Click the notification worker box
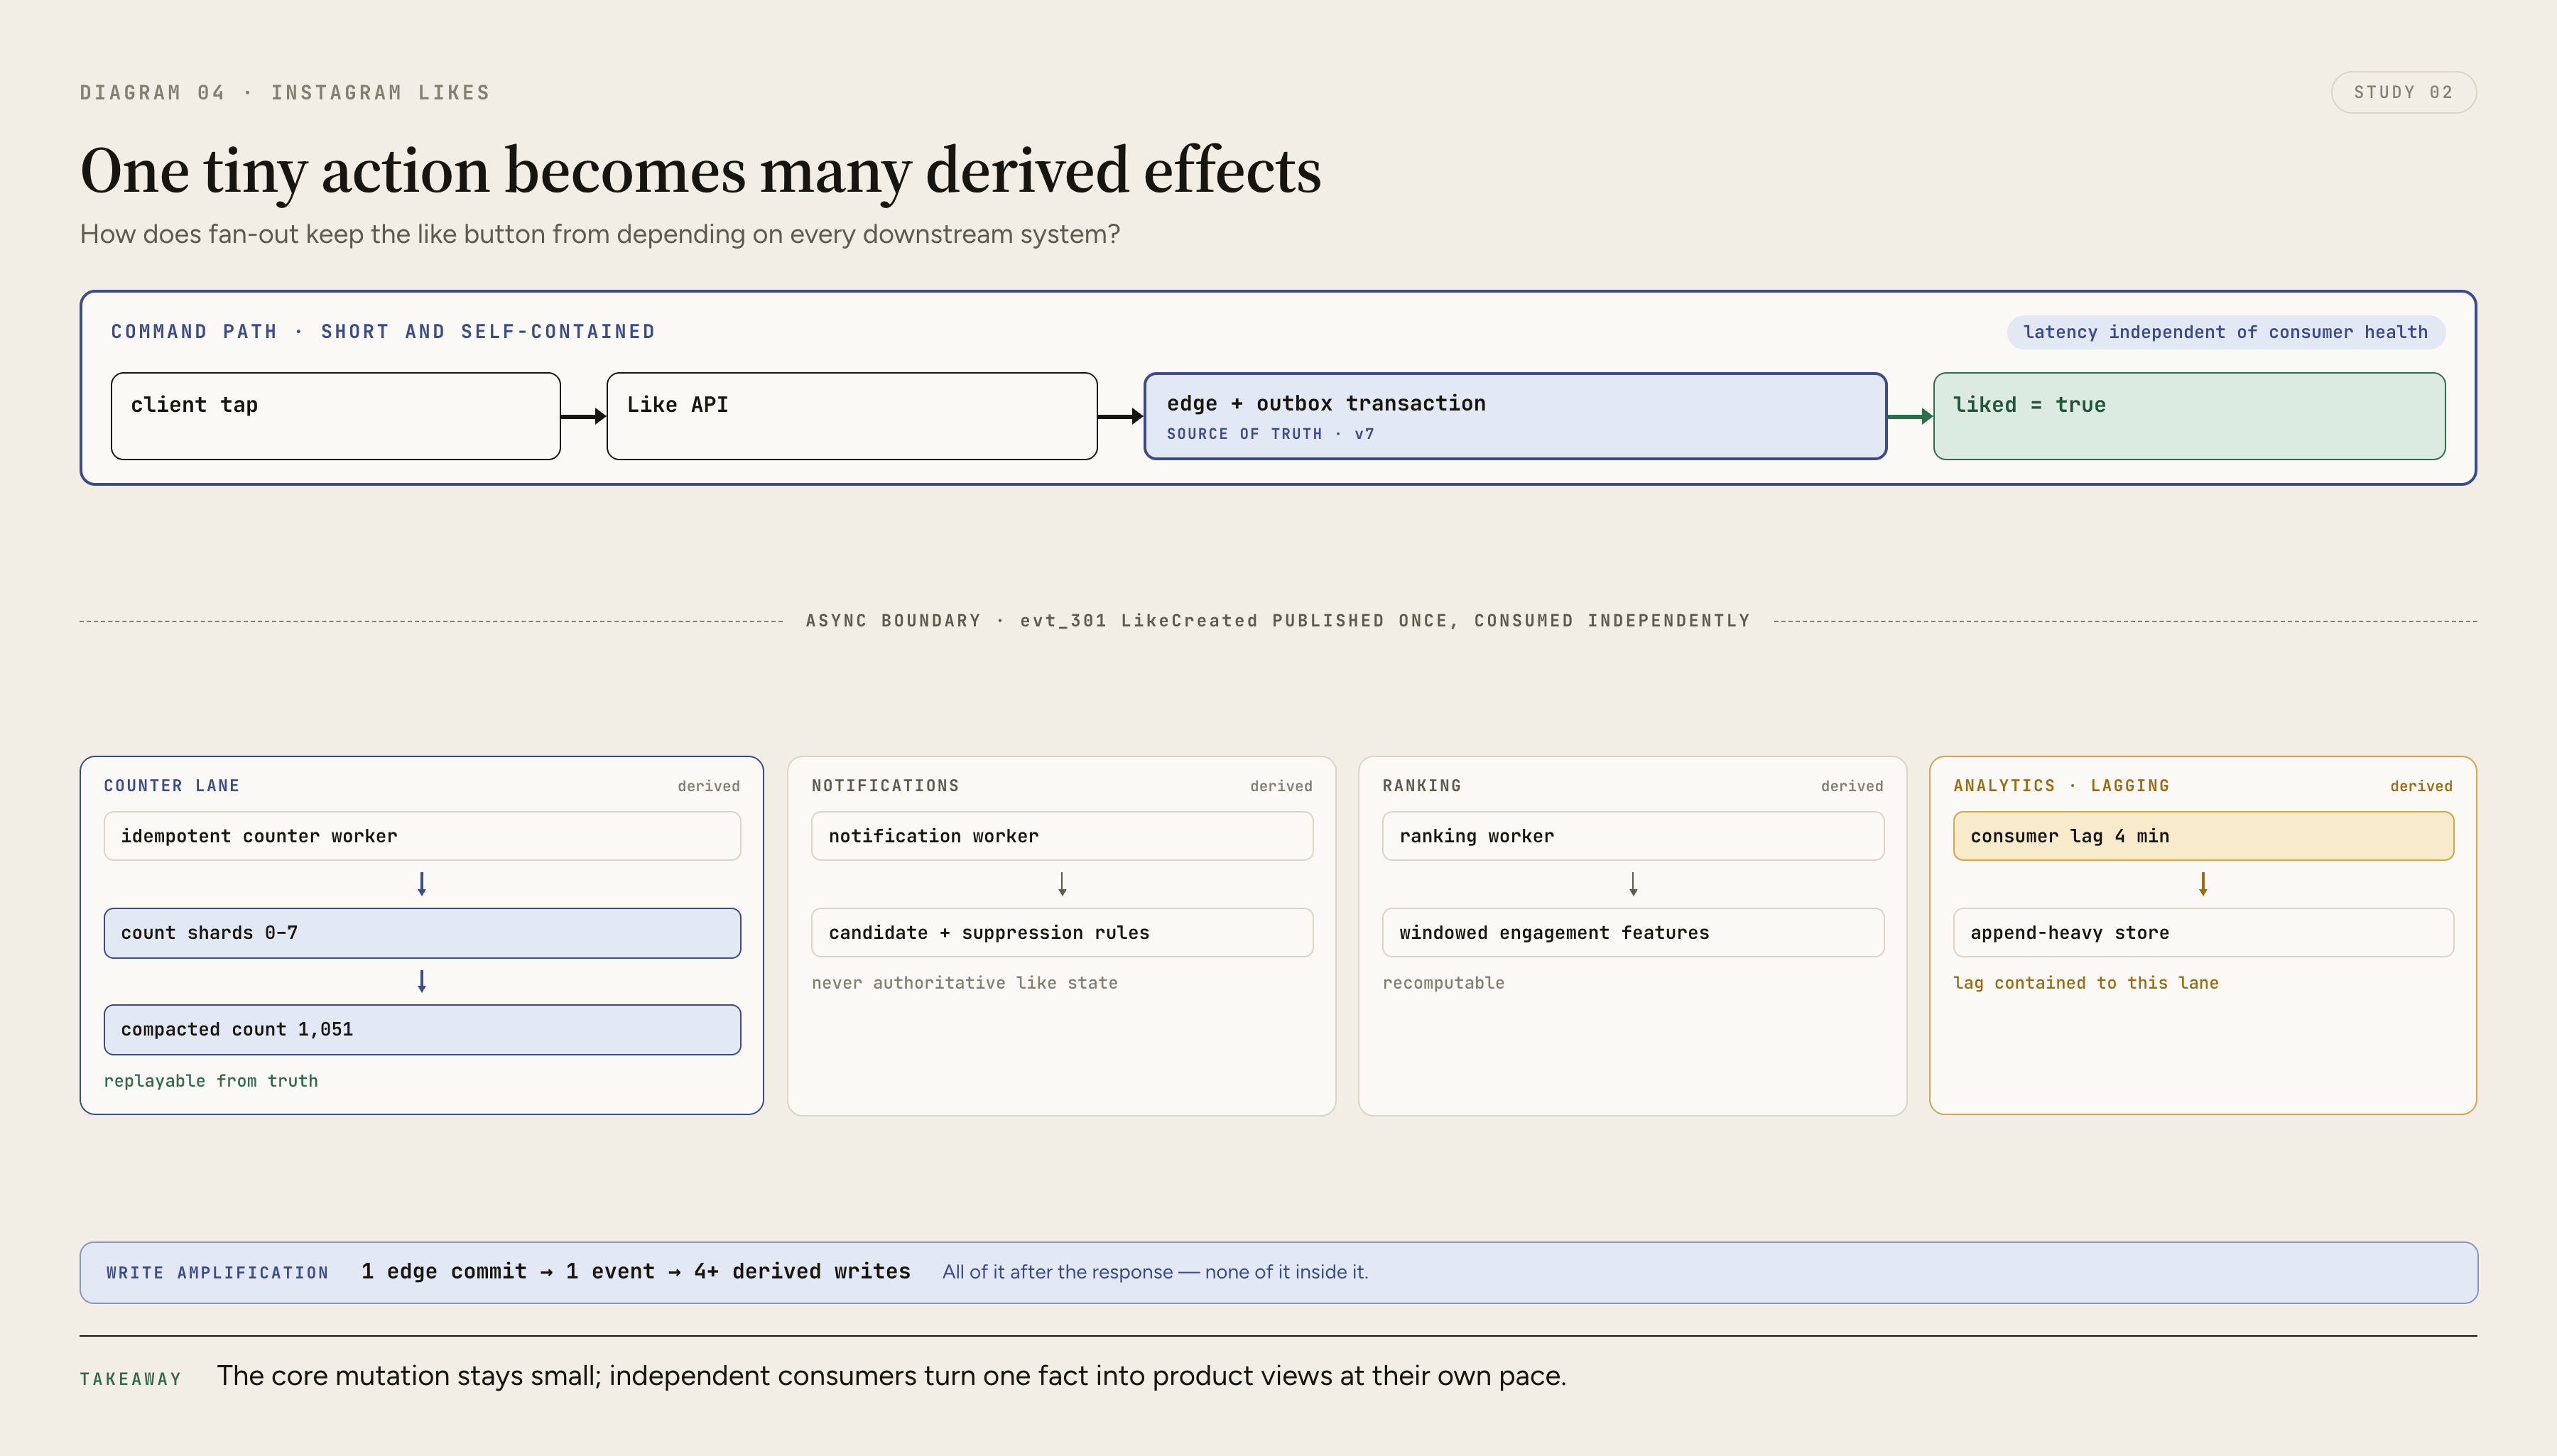Image resolution: width=2557 pixels, height=1456 pixels. coord(1062,836)
